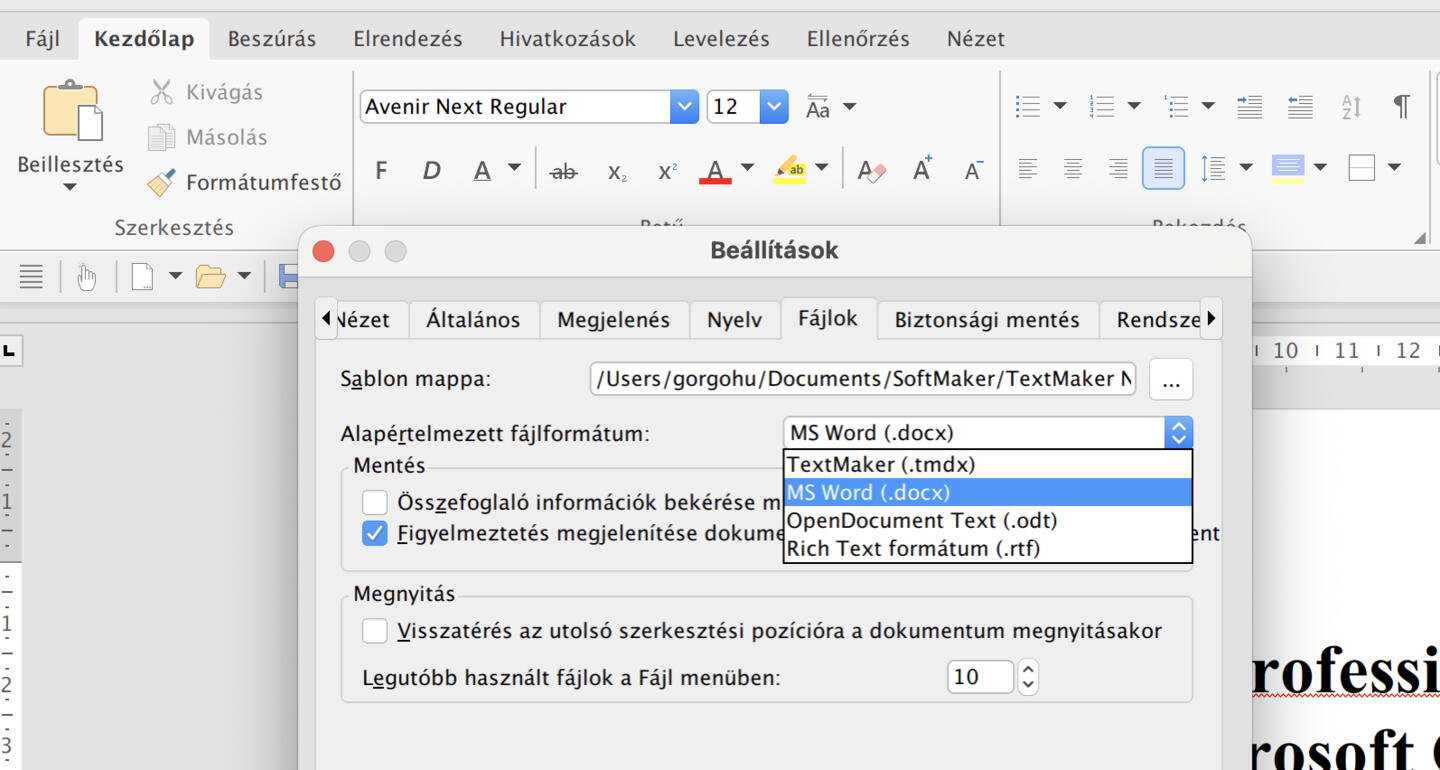This screenshot has width=1440, height=770.
Task: Choose TextMaker (.tmdx) format option
Action: tap(988, 464)
